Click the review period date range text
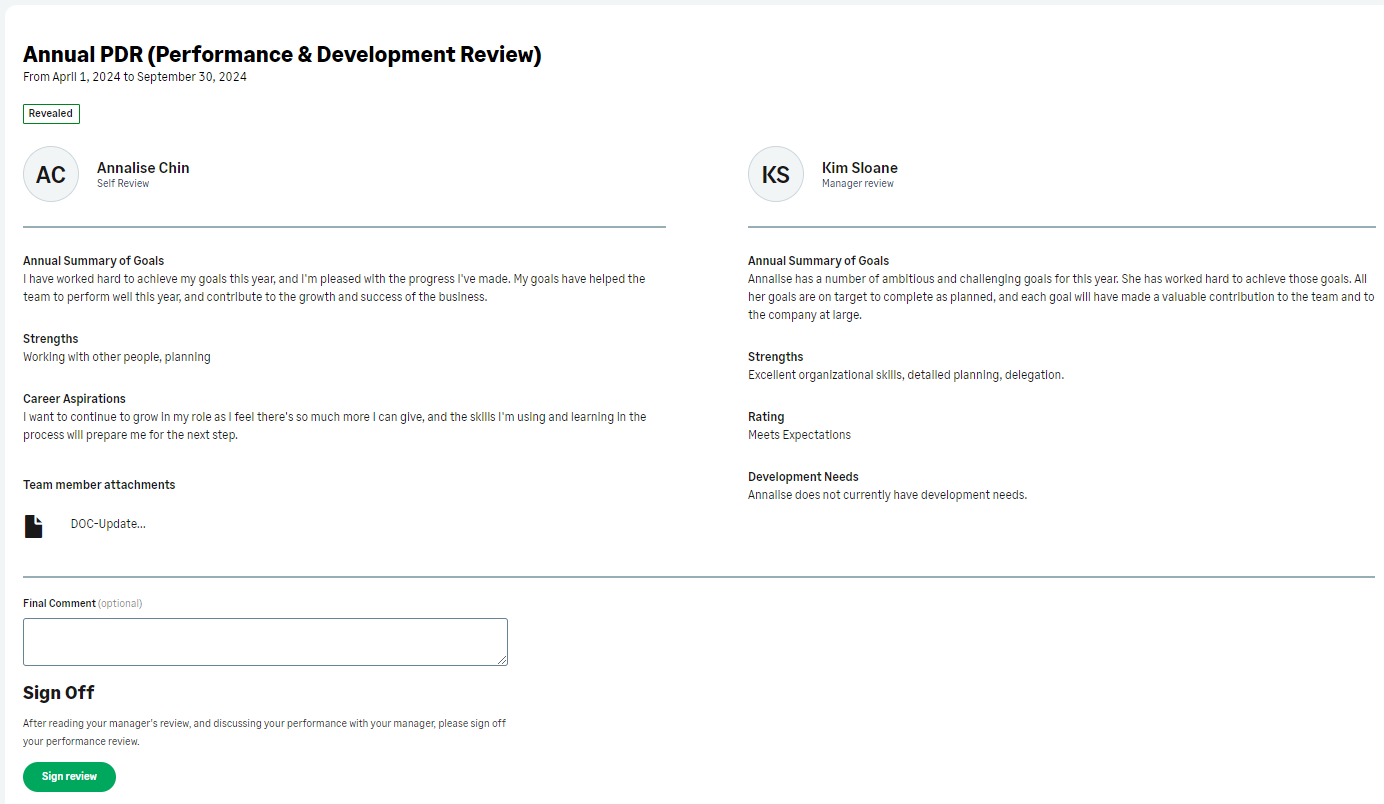 click(x=135, y=77)
